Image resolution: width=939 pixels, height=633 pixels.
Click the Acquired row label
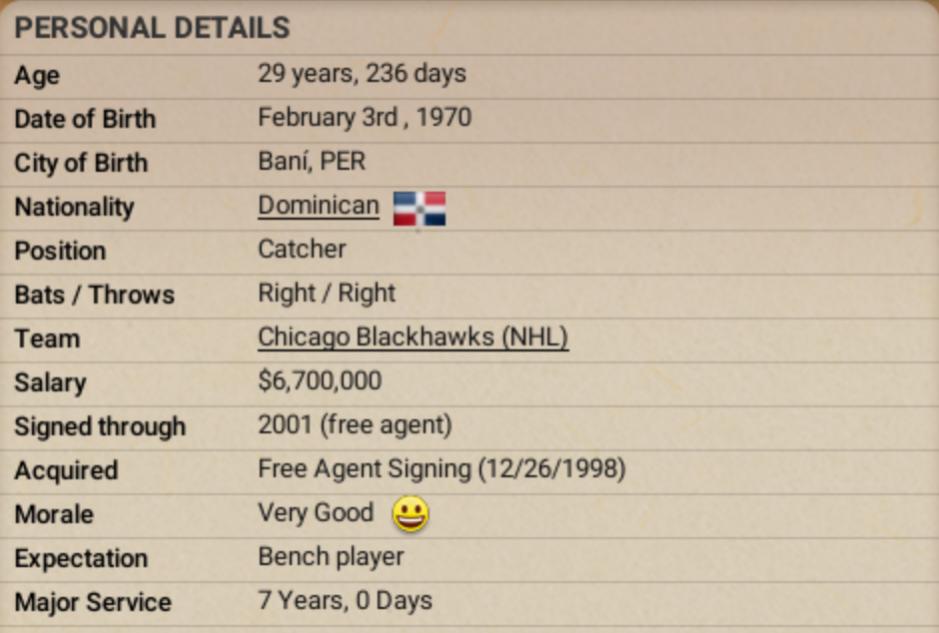pyautogui.click(x=66, y=471)
